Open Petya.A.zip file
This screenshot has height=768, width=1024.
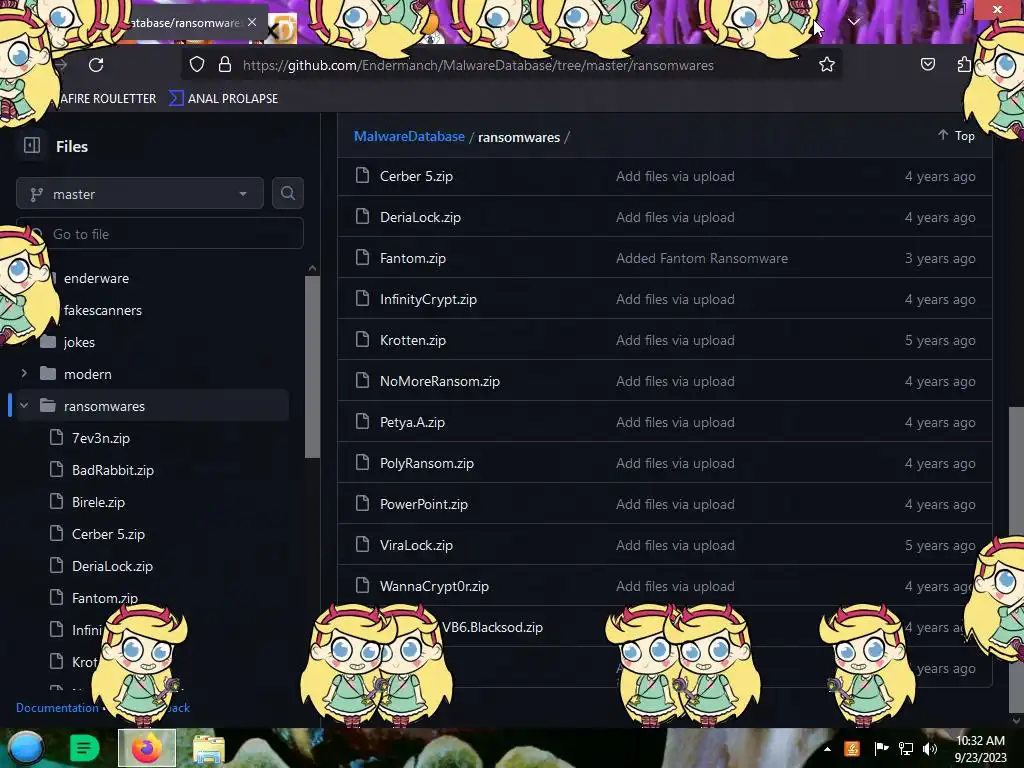coord(412,423)
